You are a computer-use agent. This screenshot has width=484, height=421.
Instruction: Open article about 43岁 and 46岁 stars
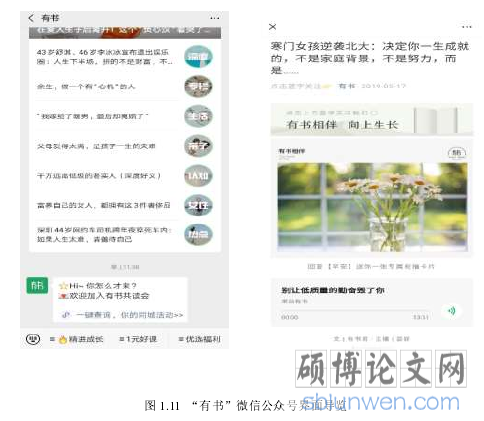click(x=104, y=57)
